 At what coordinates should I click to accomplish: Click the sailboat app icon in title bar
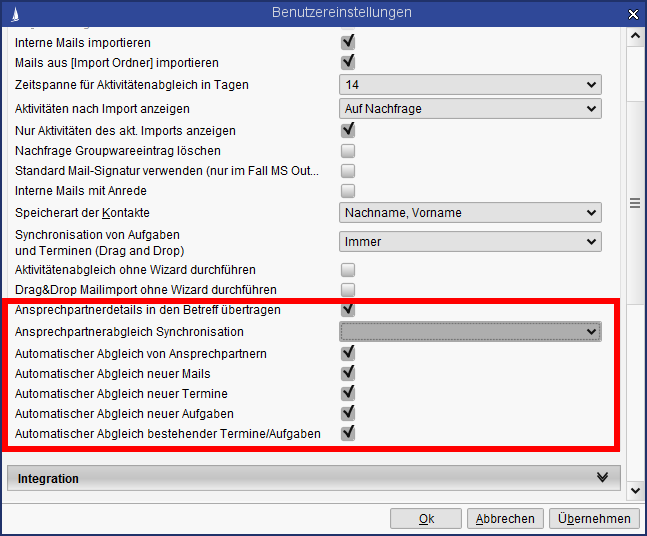coord(14,13)
